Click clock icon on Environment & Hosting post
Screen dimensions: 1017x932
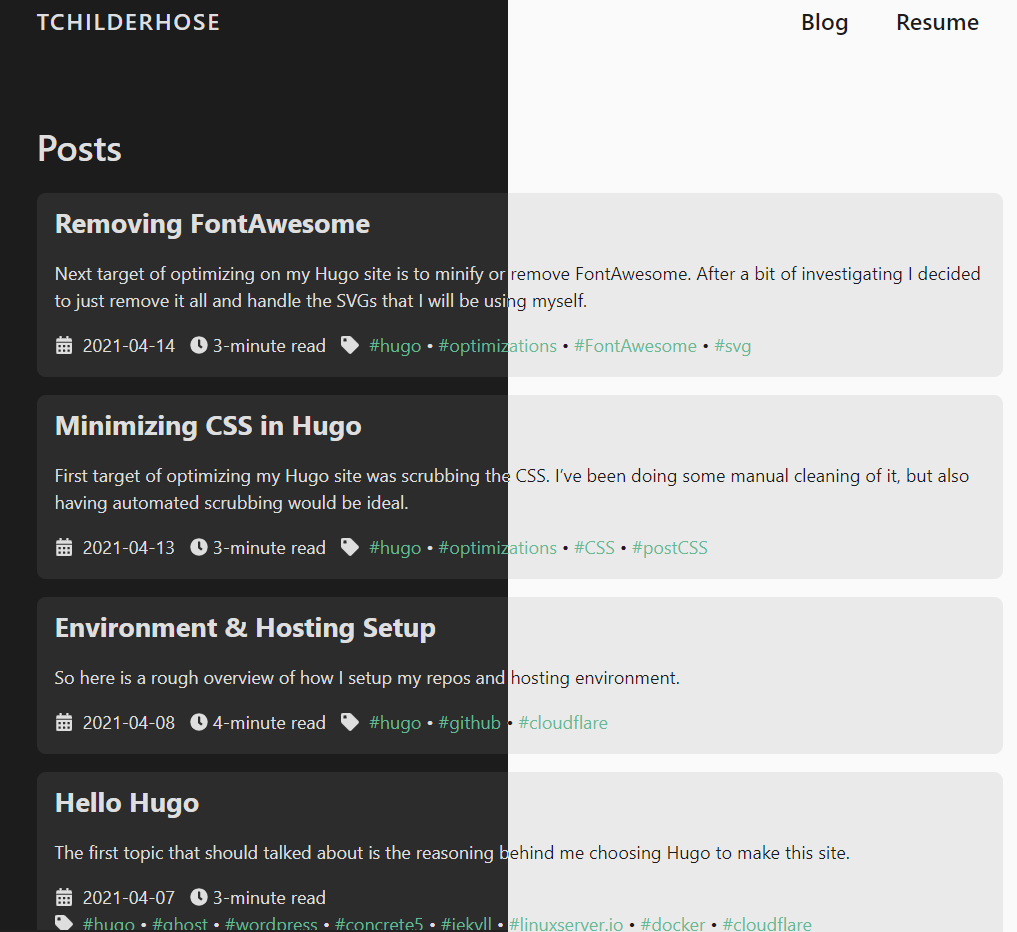(199, 722)
